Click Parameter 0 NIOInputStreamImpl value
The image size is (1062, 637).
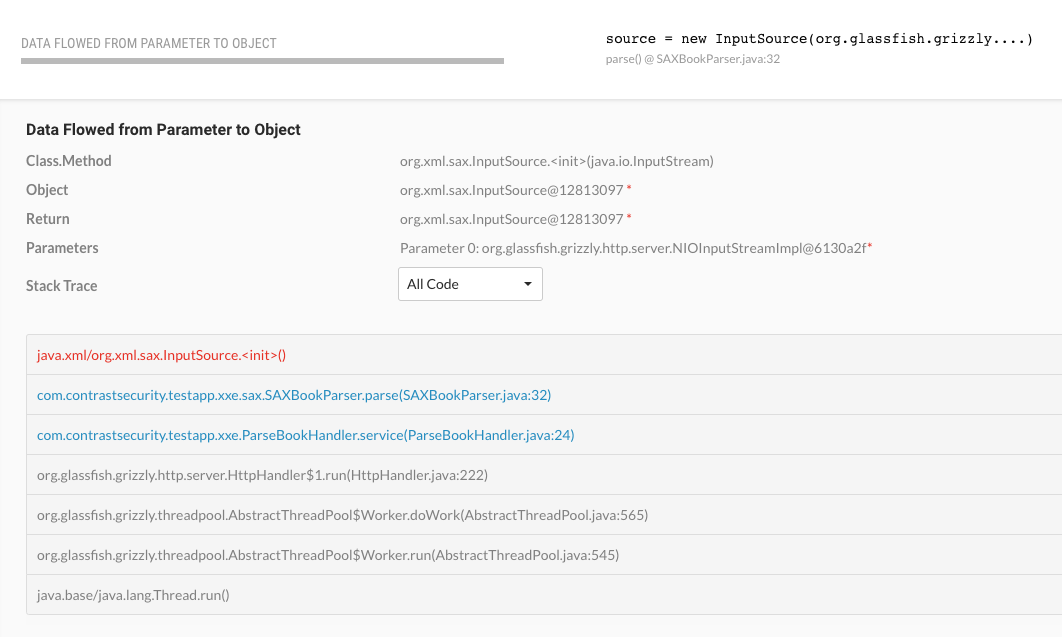633,248
